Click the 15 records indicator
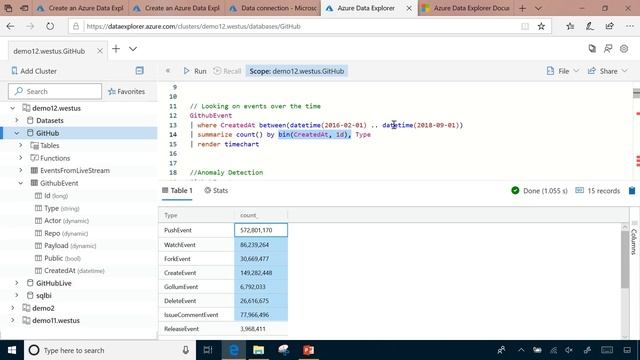 pos(598,191)
